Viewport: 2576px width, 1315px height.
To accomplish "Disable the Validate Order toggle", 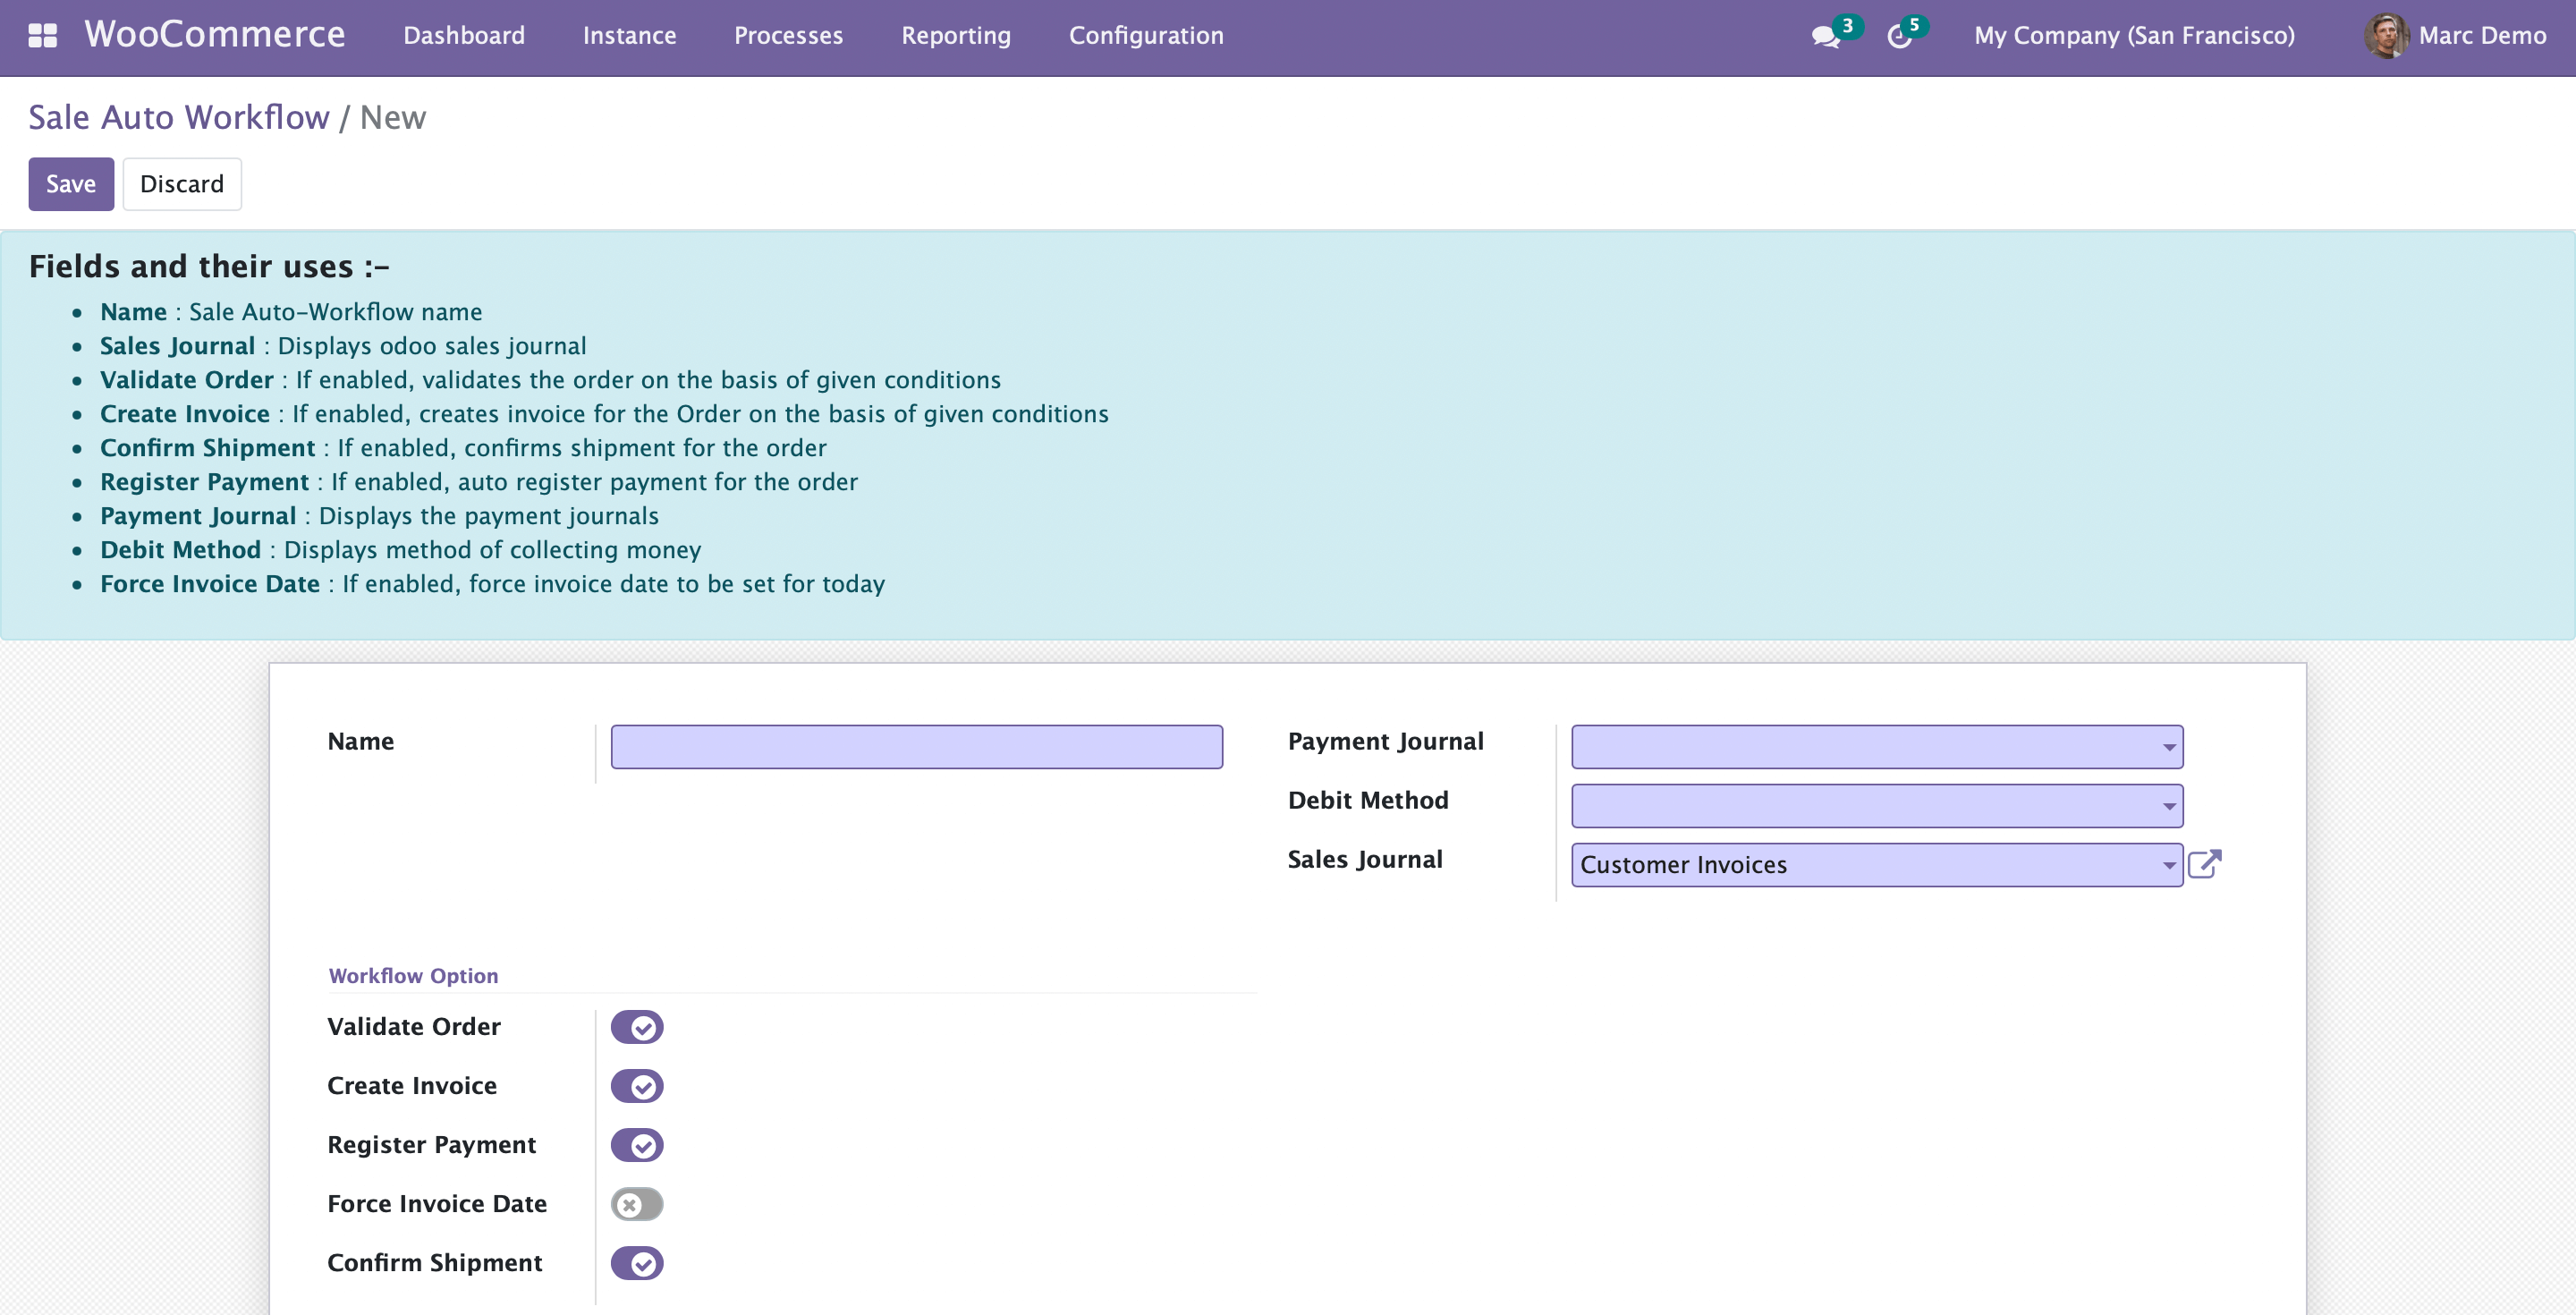I will pos(637,1027).
